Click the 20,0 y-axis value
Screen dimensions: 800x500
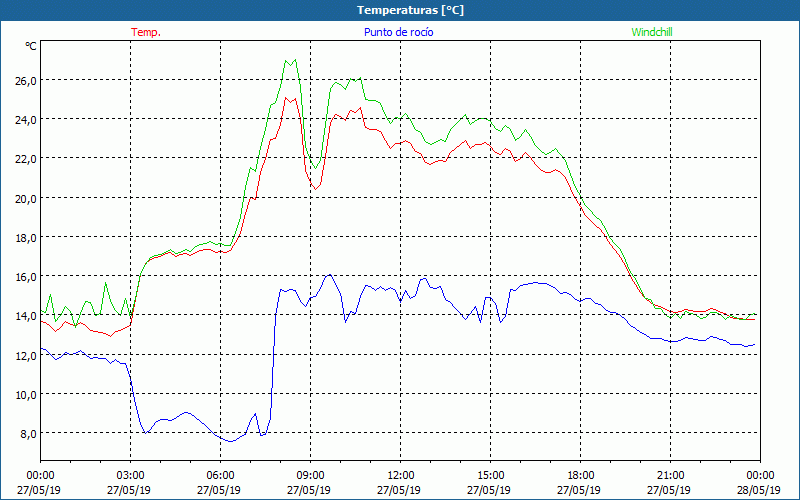25,198
